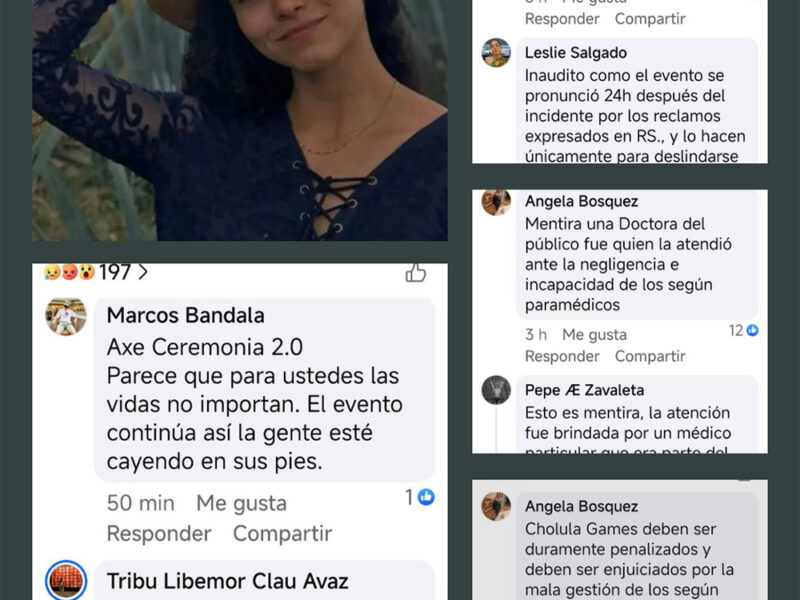Expand reactions list via chevron after 197

click(x=143, y=272)
